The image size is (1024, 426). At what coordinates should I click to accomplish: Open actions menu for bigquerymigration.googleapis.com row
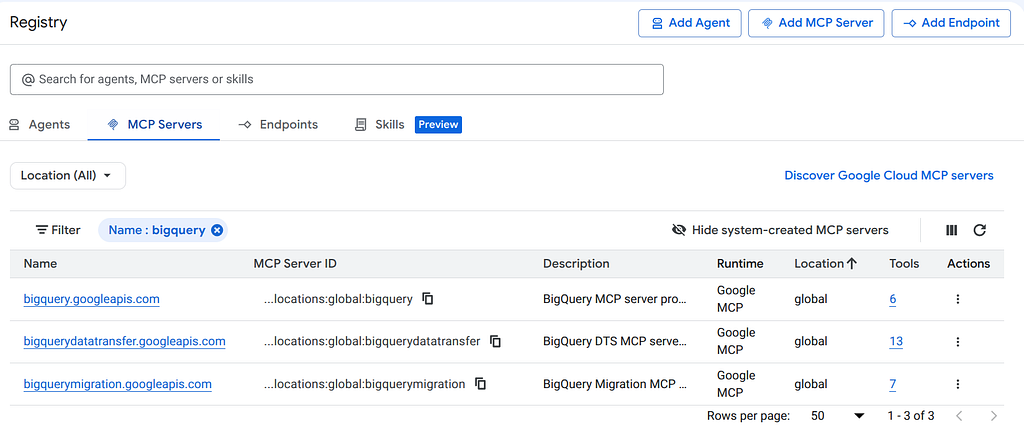click(957, 384)
